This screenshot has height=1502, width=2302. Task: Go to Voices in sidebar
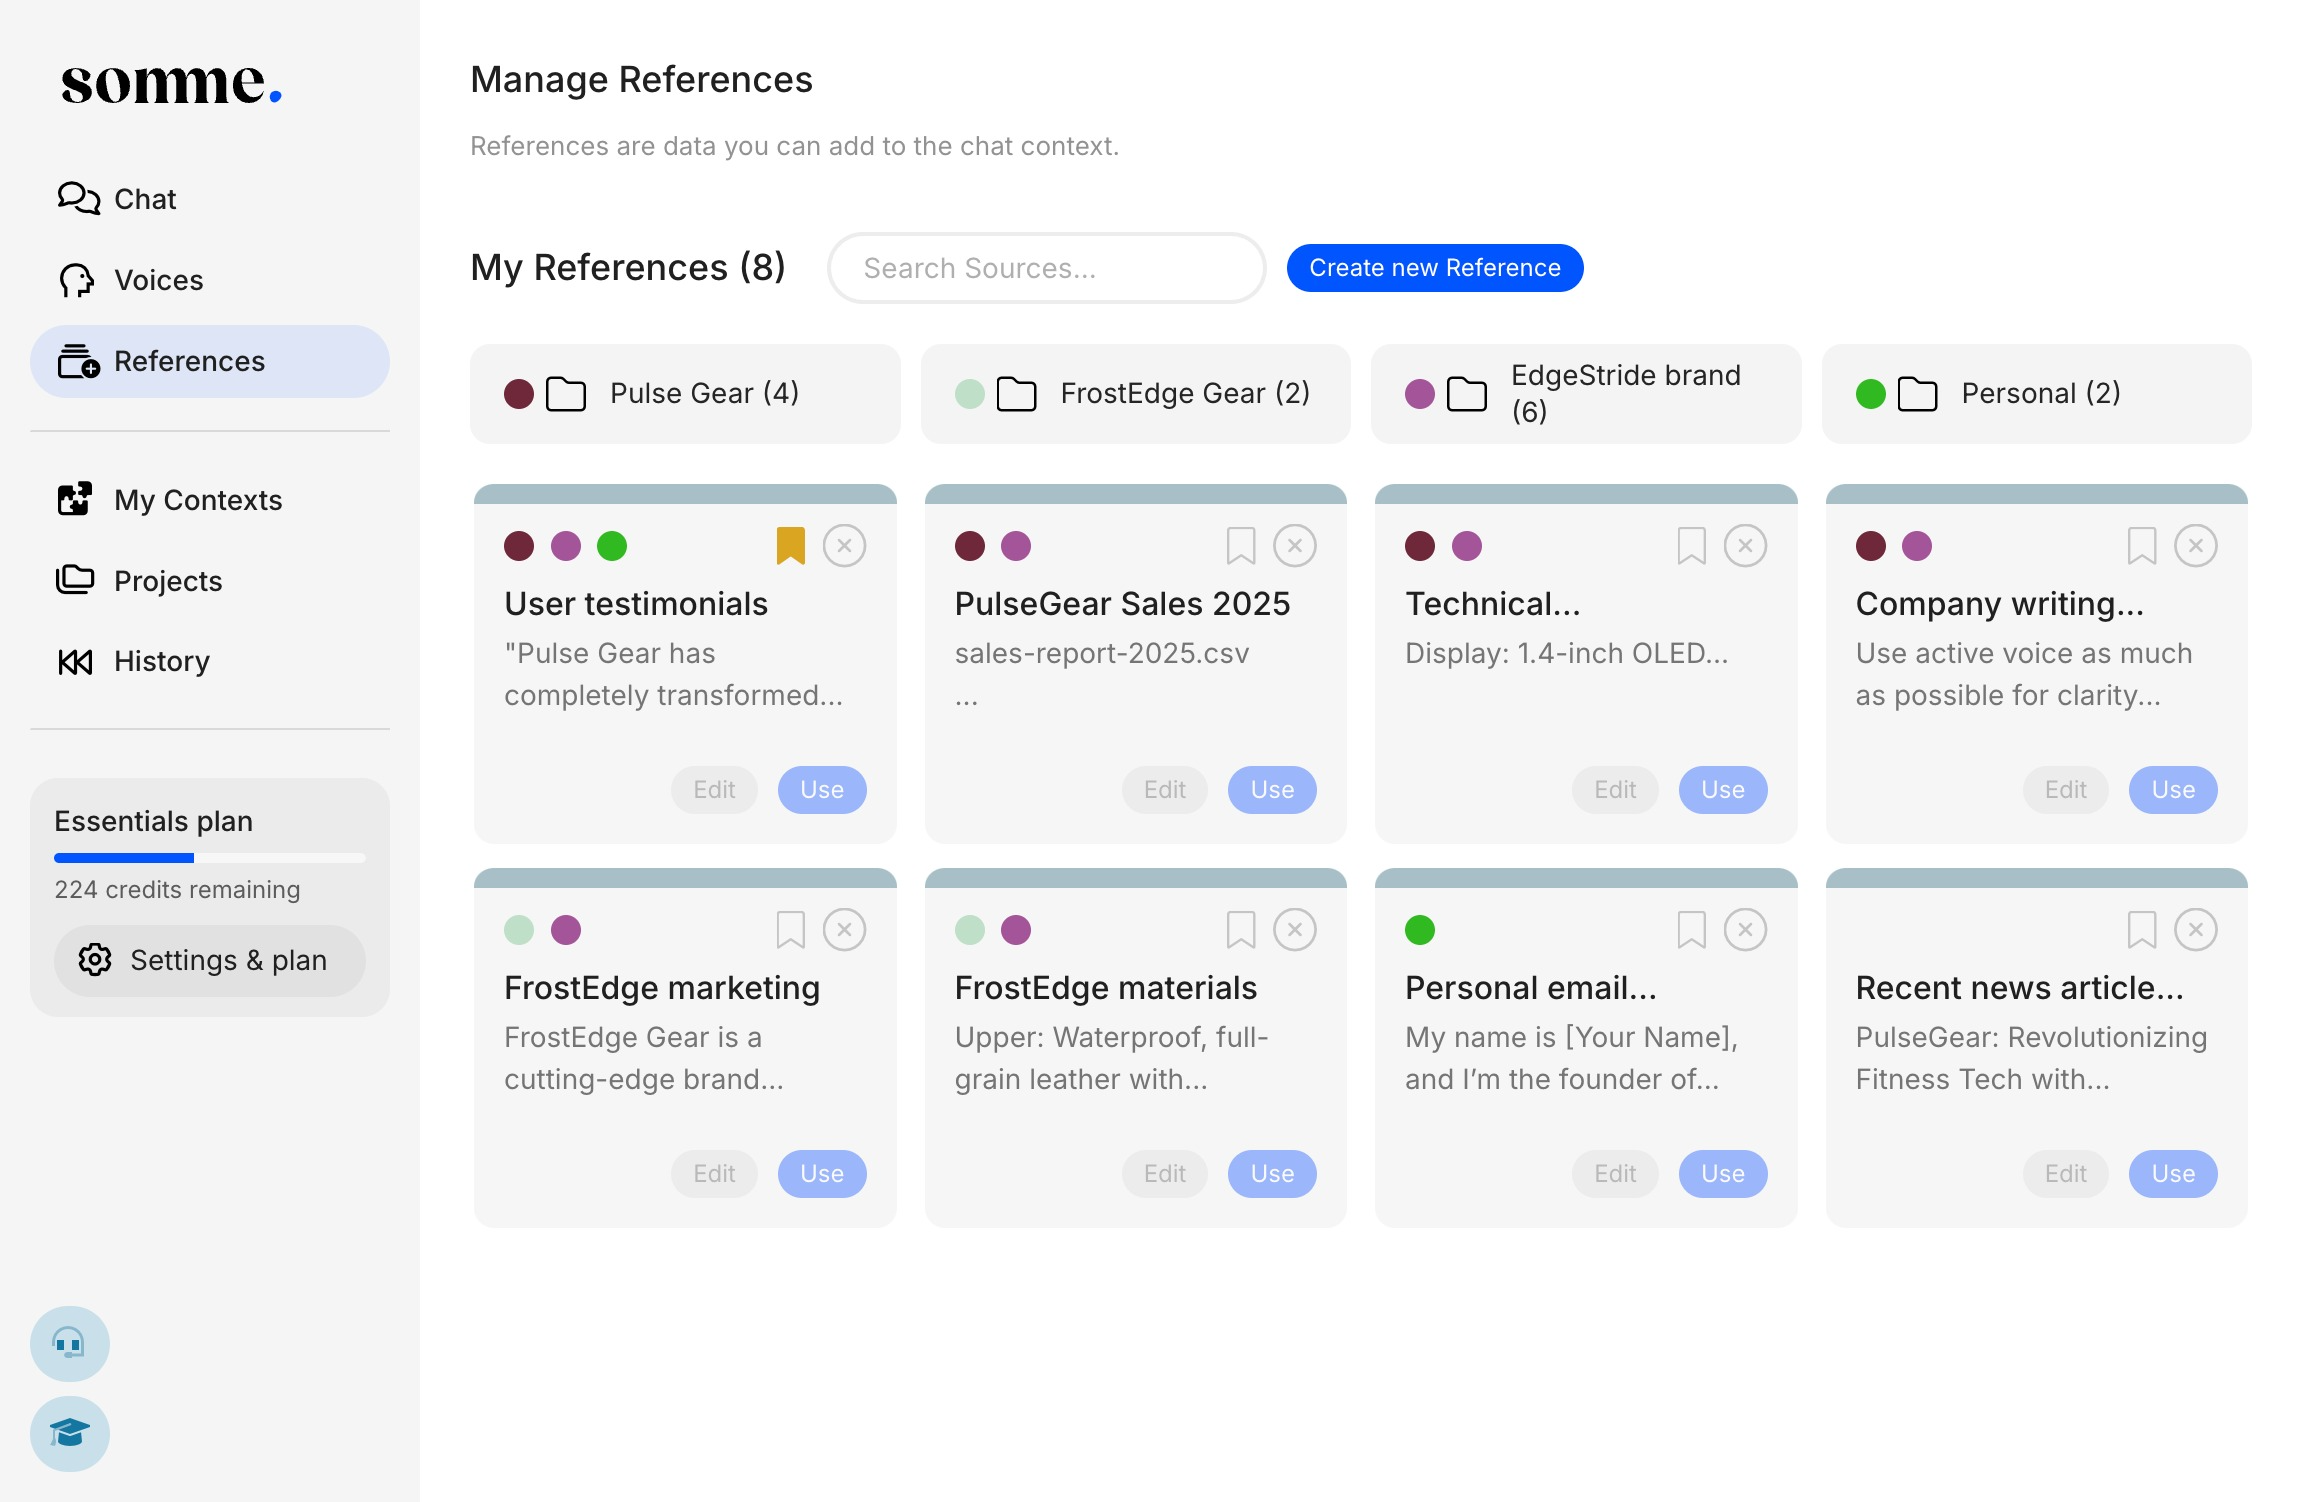point(158,280)
